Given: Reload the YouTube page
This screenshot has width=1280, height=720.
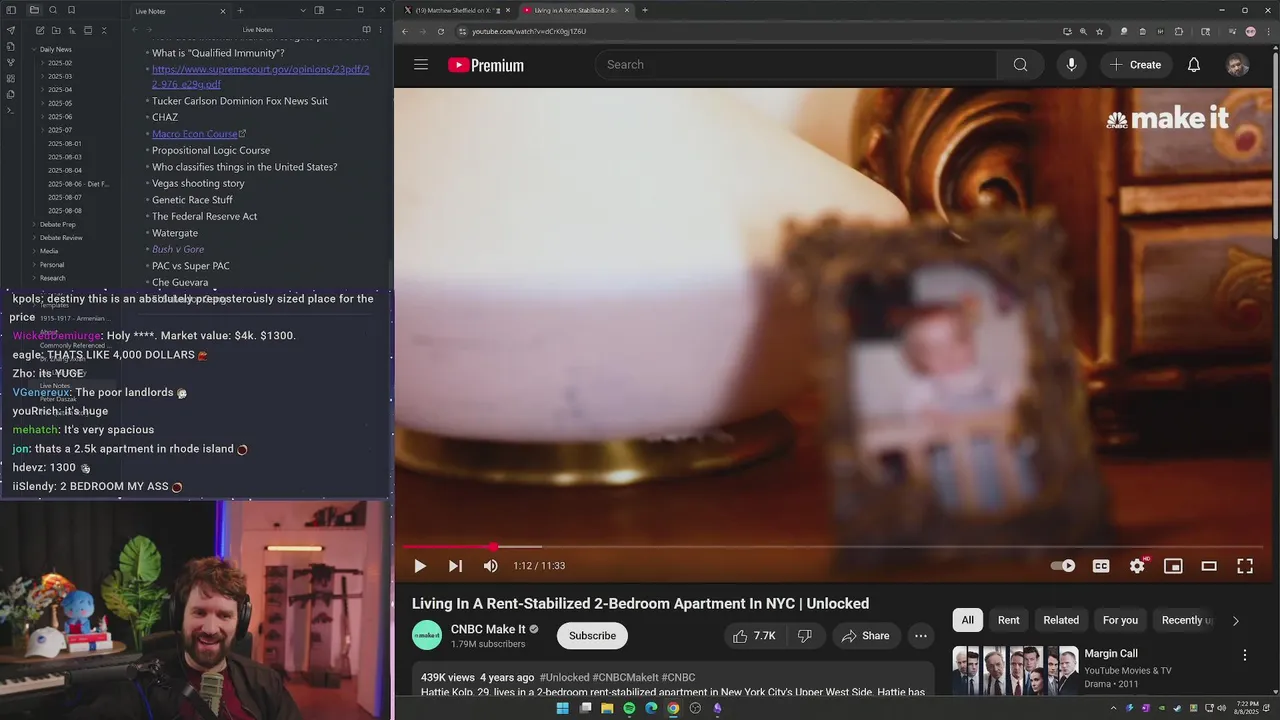Looking at the screenshot, I should pos(441,31).
